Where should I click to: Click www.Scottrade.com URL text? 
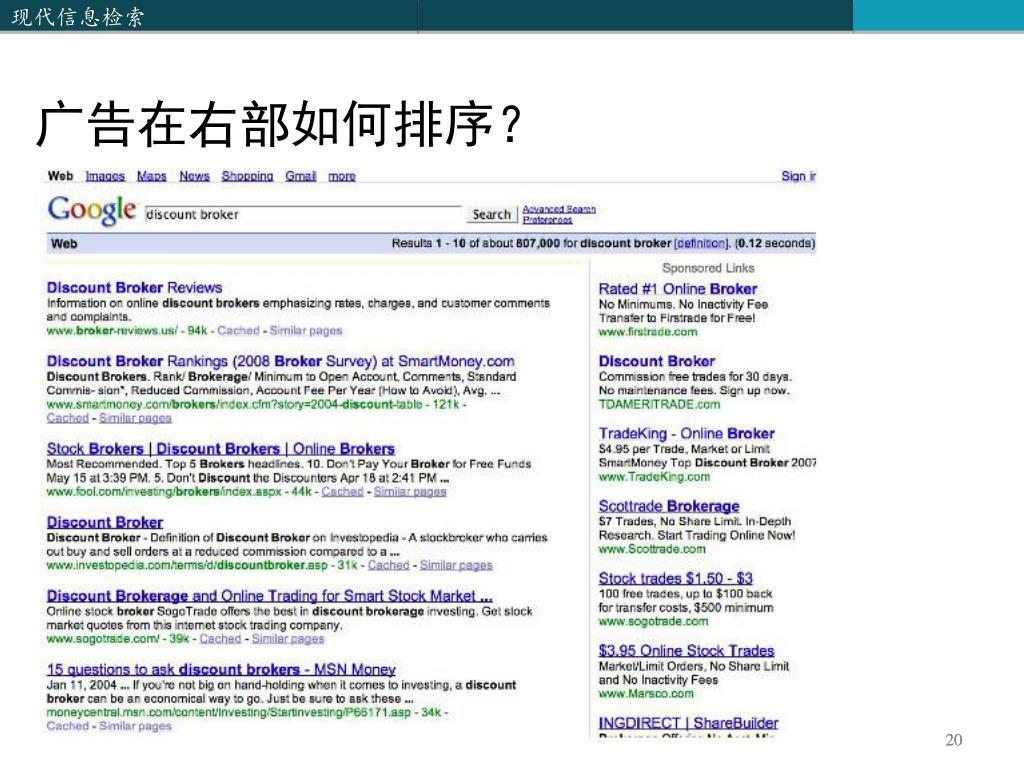pos(652,549)
